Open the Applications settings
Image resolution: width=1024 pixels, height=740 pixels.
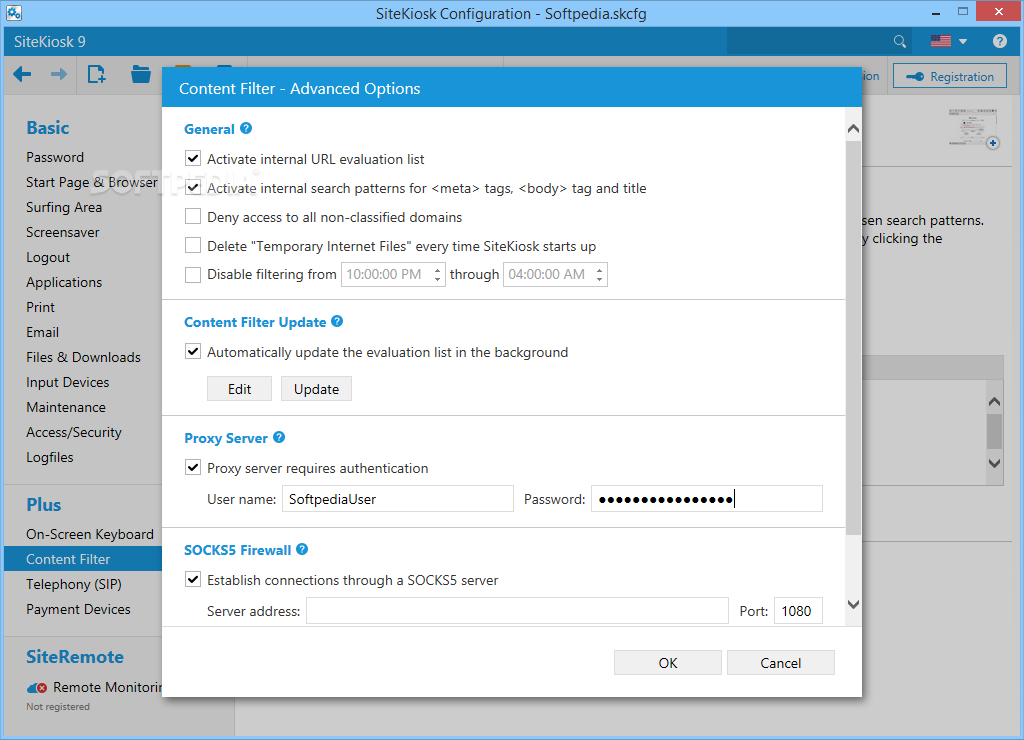[x=64, y=282]
